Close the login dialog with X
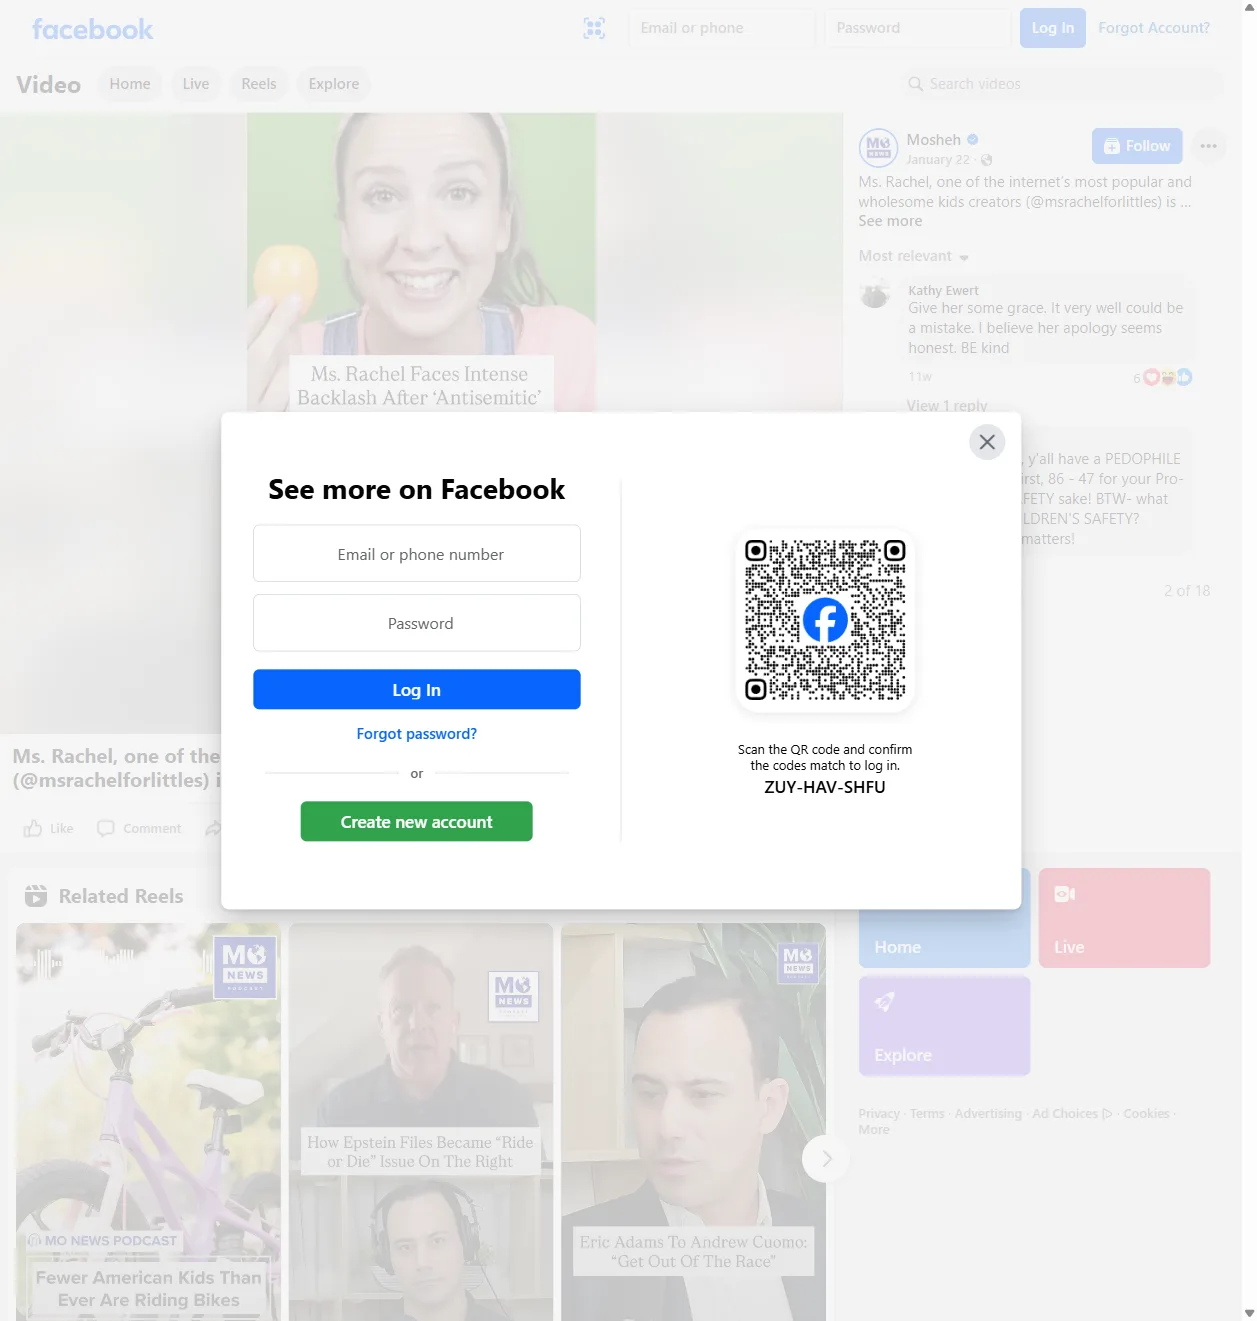This screenshot has height=1321, width=1257. pyautogui.click(x=987, y=442)
